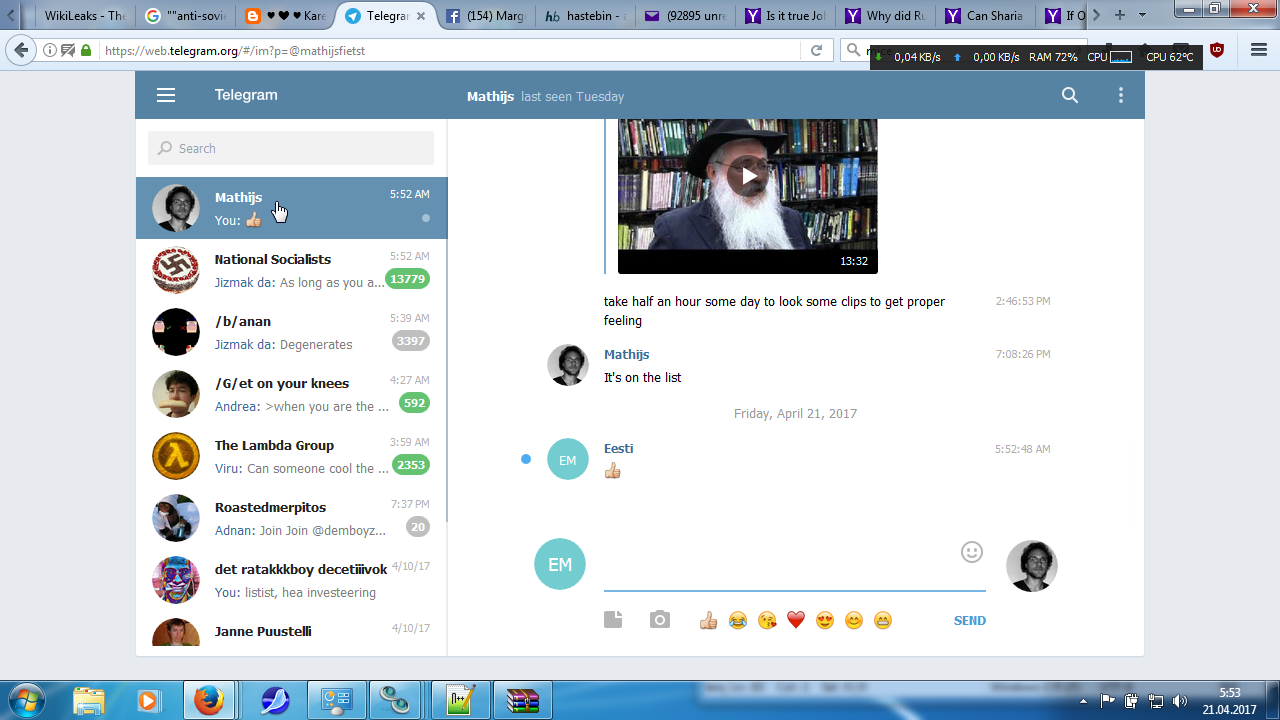Close the Telegram browser tab
The height and width of the screenshot is (720, 1280).
click(x=419, y=16)
